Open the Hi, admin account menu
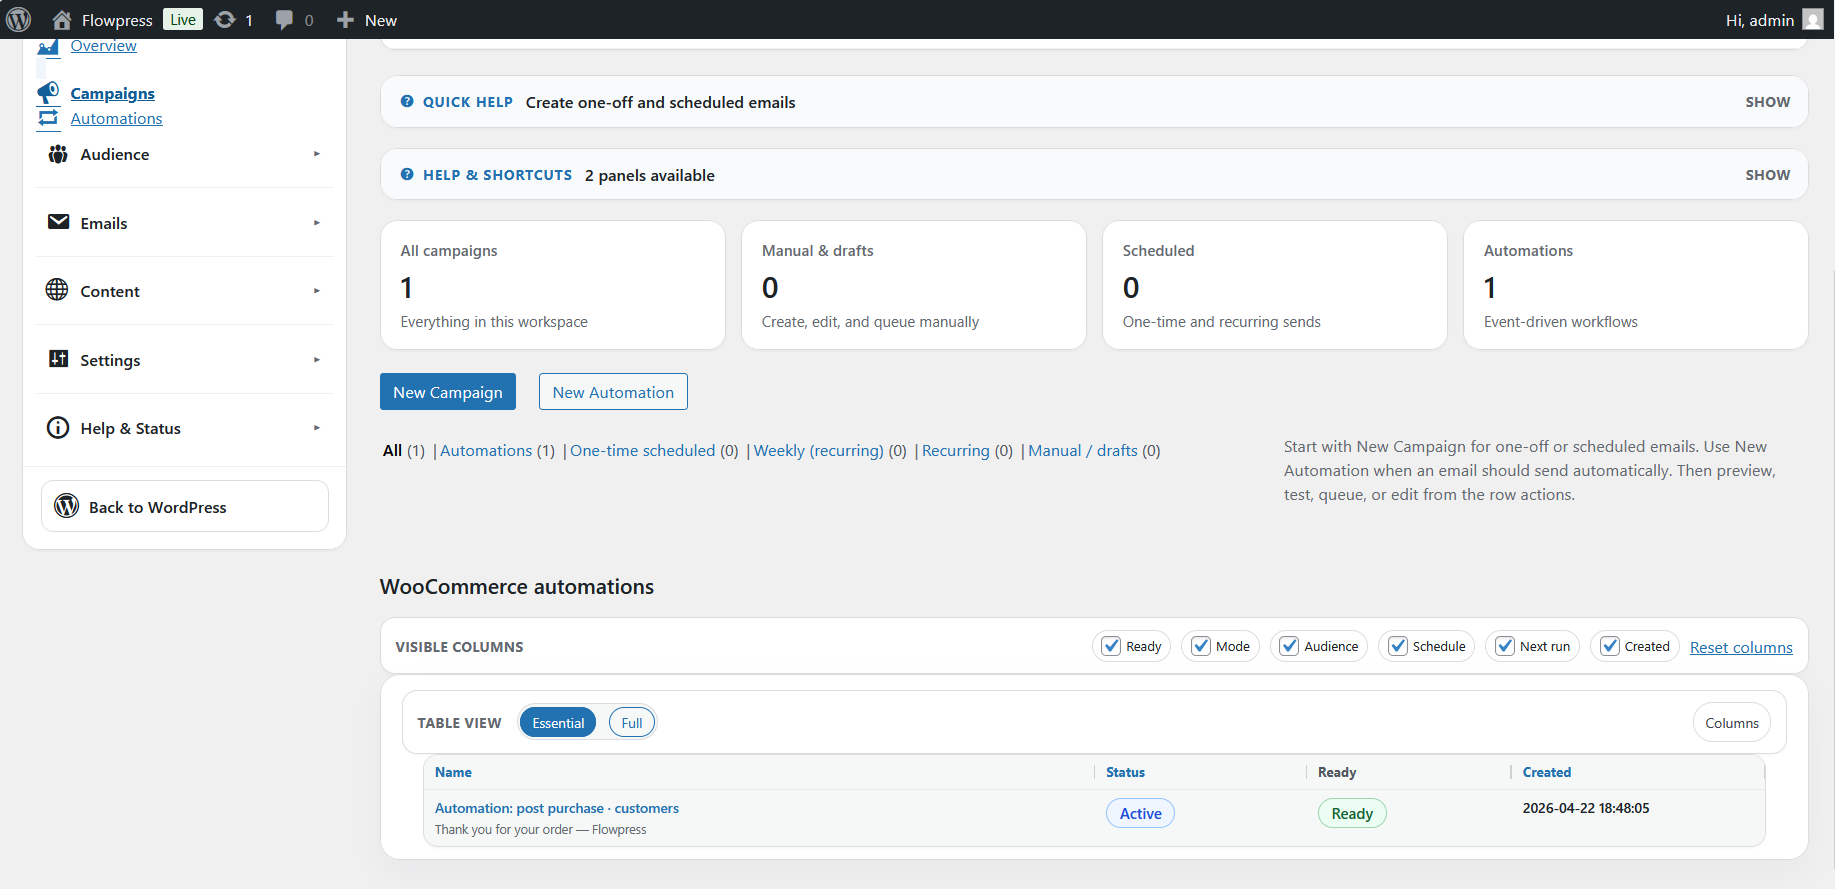The width and height of the screenshot is (1835, 889). 1774,20
